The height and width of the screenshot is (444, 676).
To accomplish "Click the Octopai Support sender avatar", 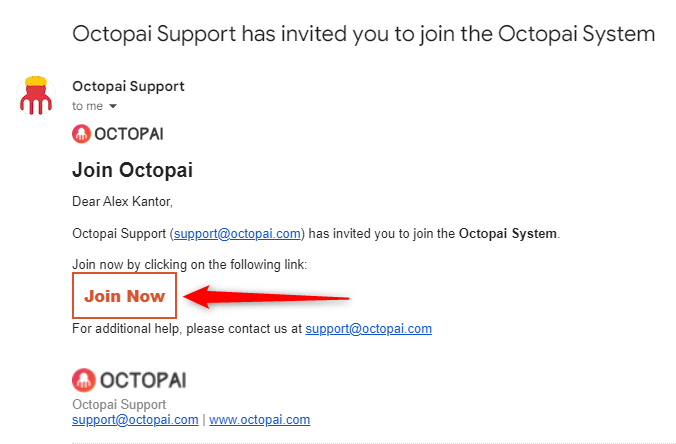I will (x=37, y=94).
